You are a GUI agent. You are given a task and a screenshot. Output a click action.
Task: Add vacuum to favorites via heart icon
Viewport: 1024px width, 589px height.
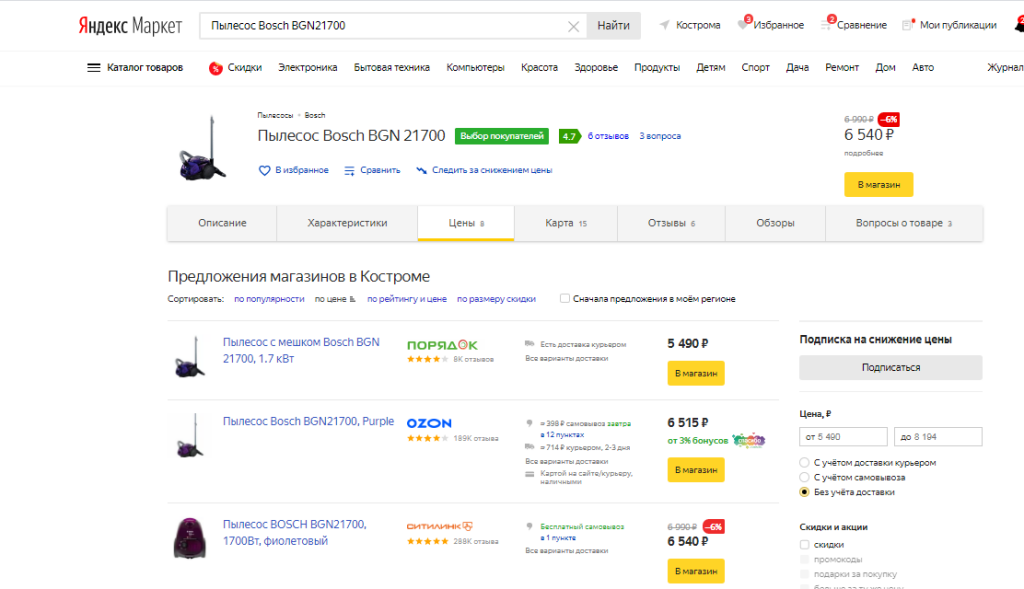pyautogui.click(x=265, y=170)
